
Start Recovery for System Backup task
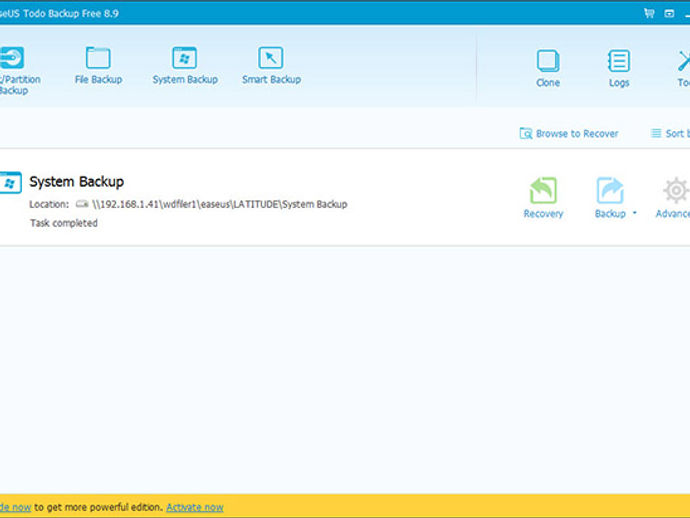(x=543, y=197)
